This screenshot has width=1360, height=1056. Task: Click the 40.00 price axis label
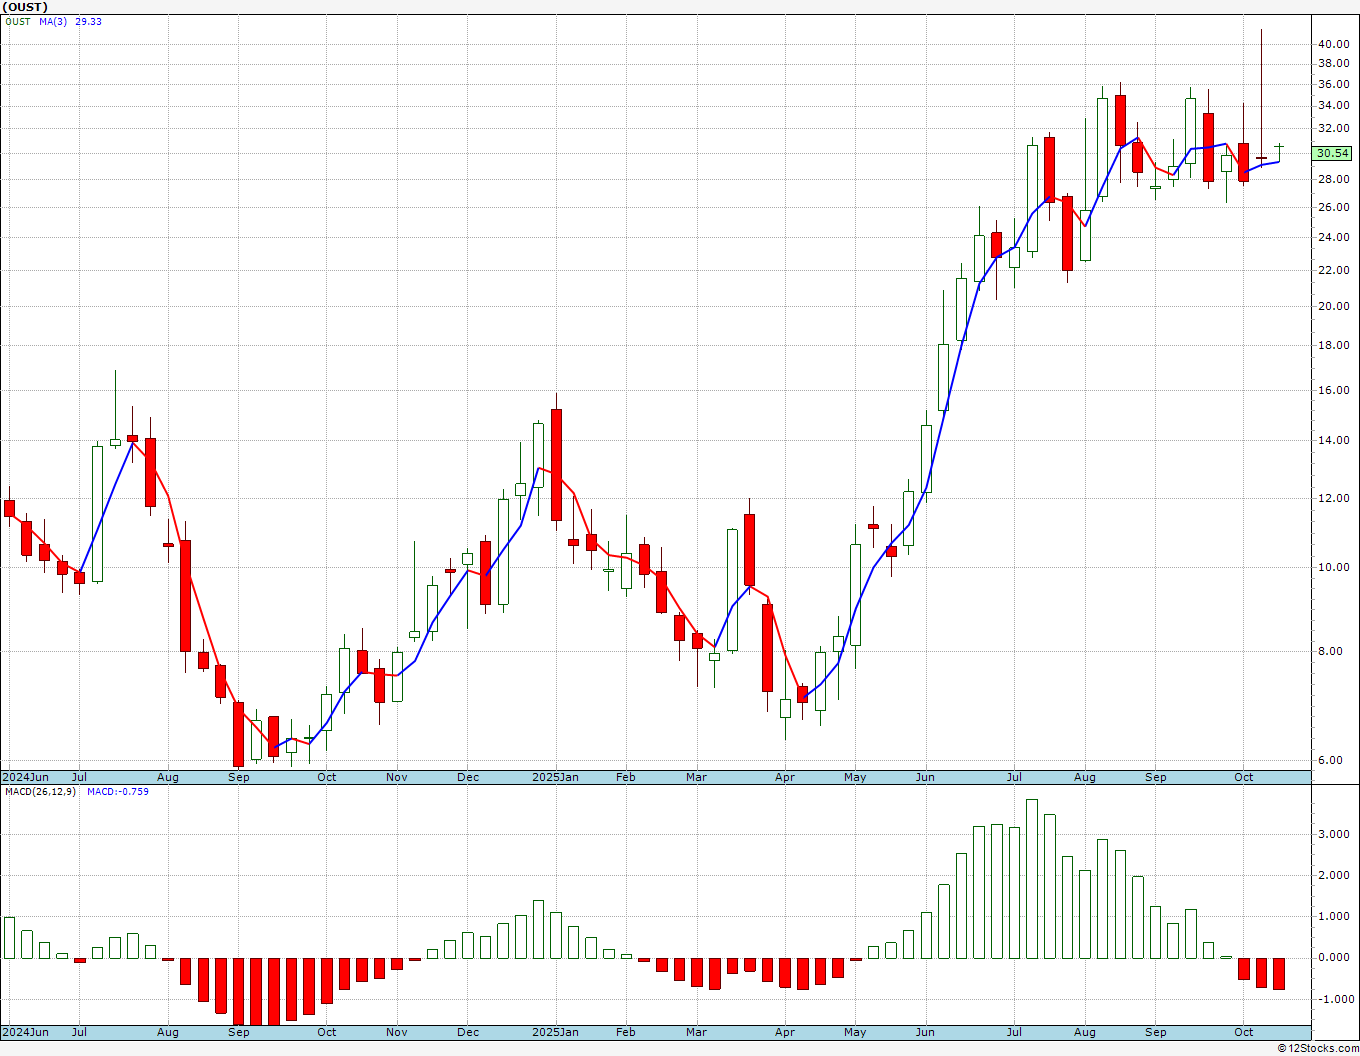point(1333,44)
